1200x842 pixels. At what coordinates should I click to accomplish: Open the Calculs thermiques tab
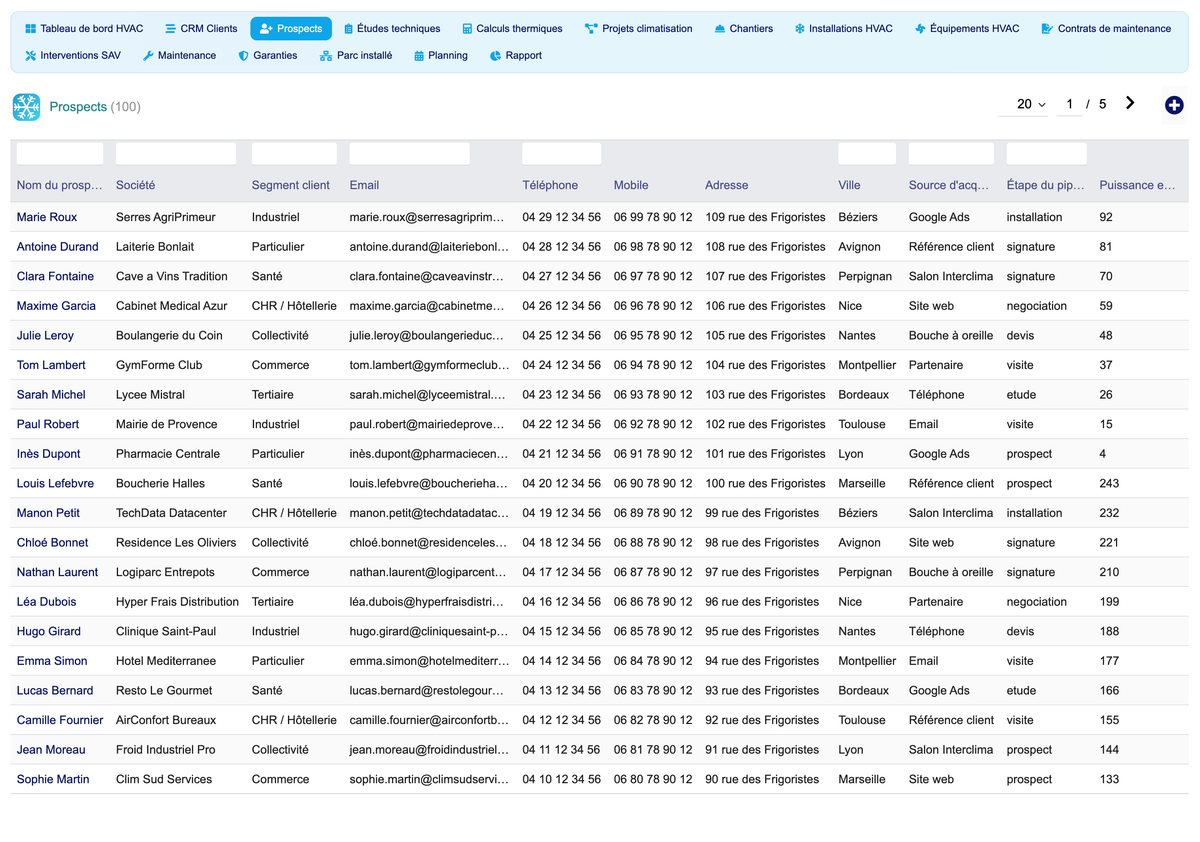click(x=512, y=29)
